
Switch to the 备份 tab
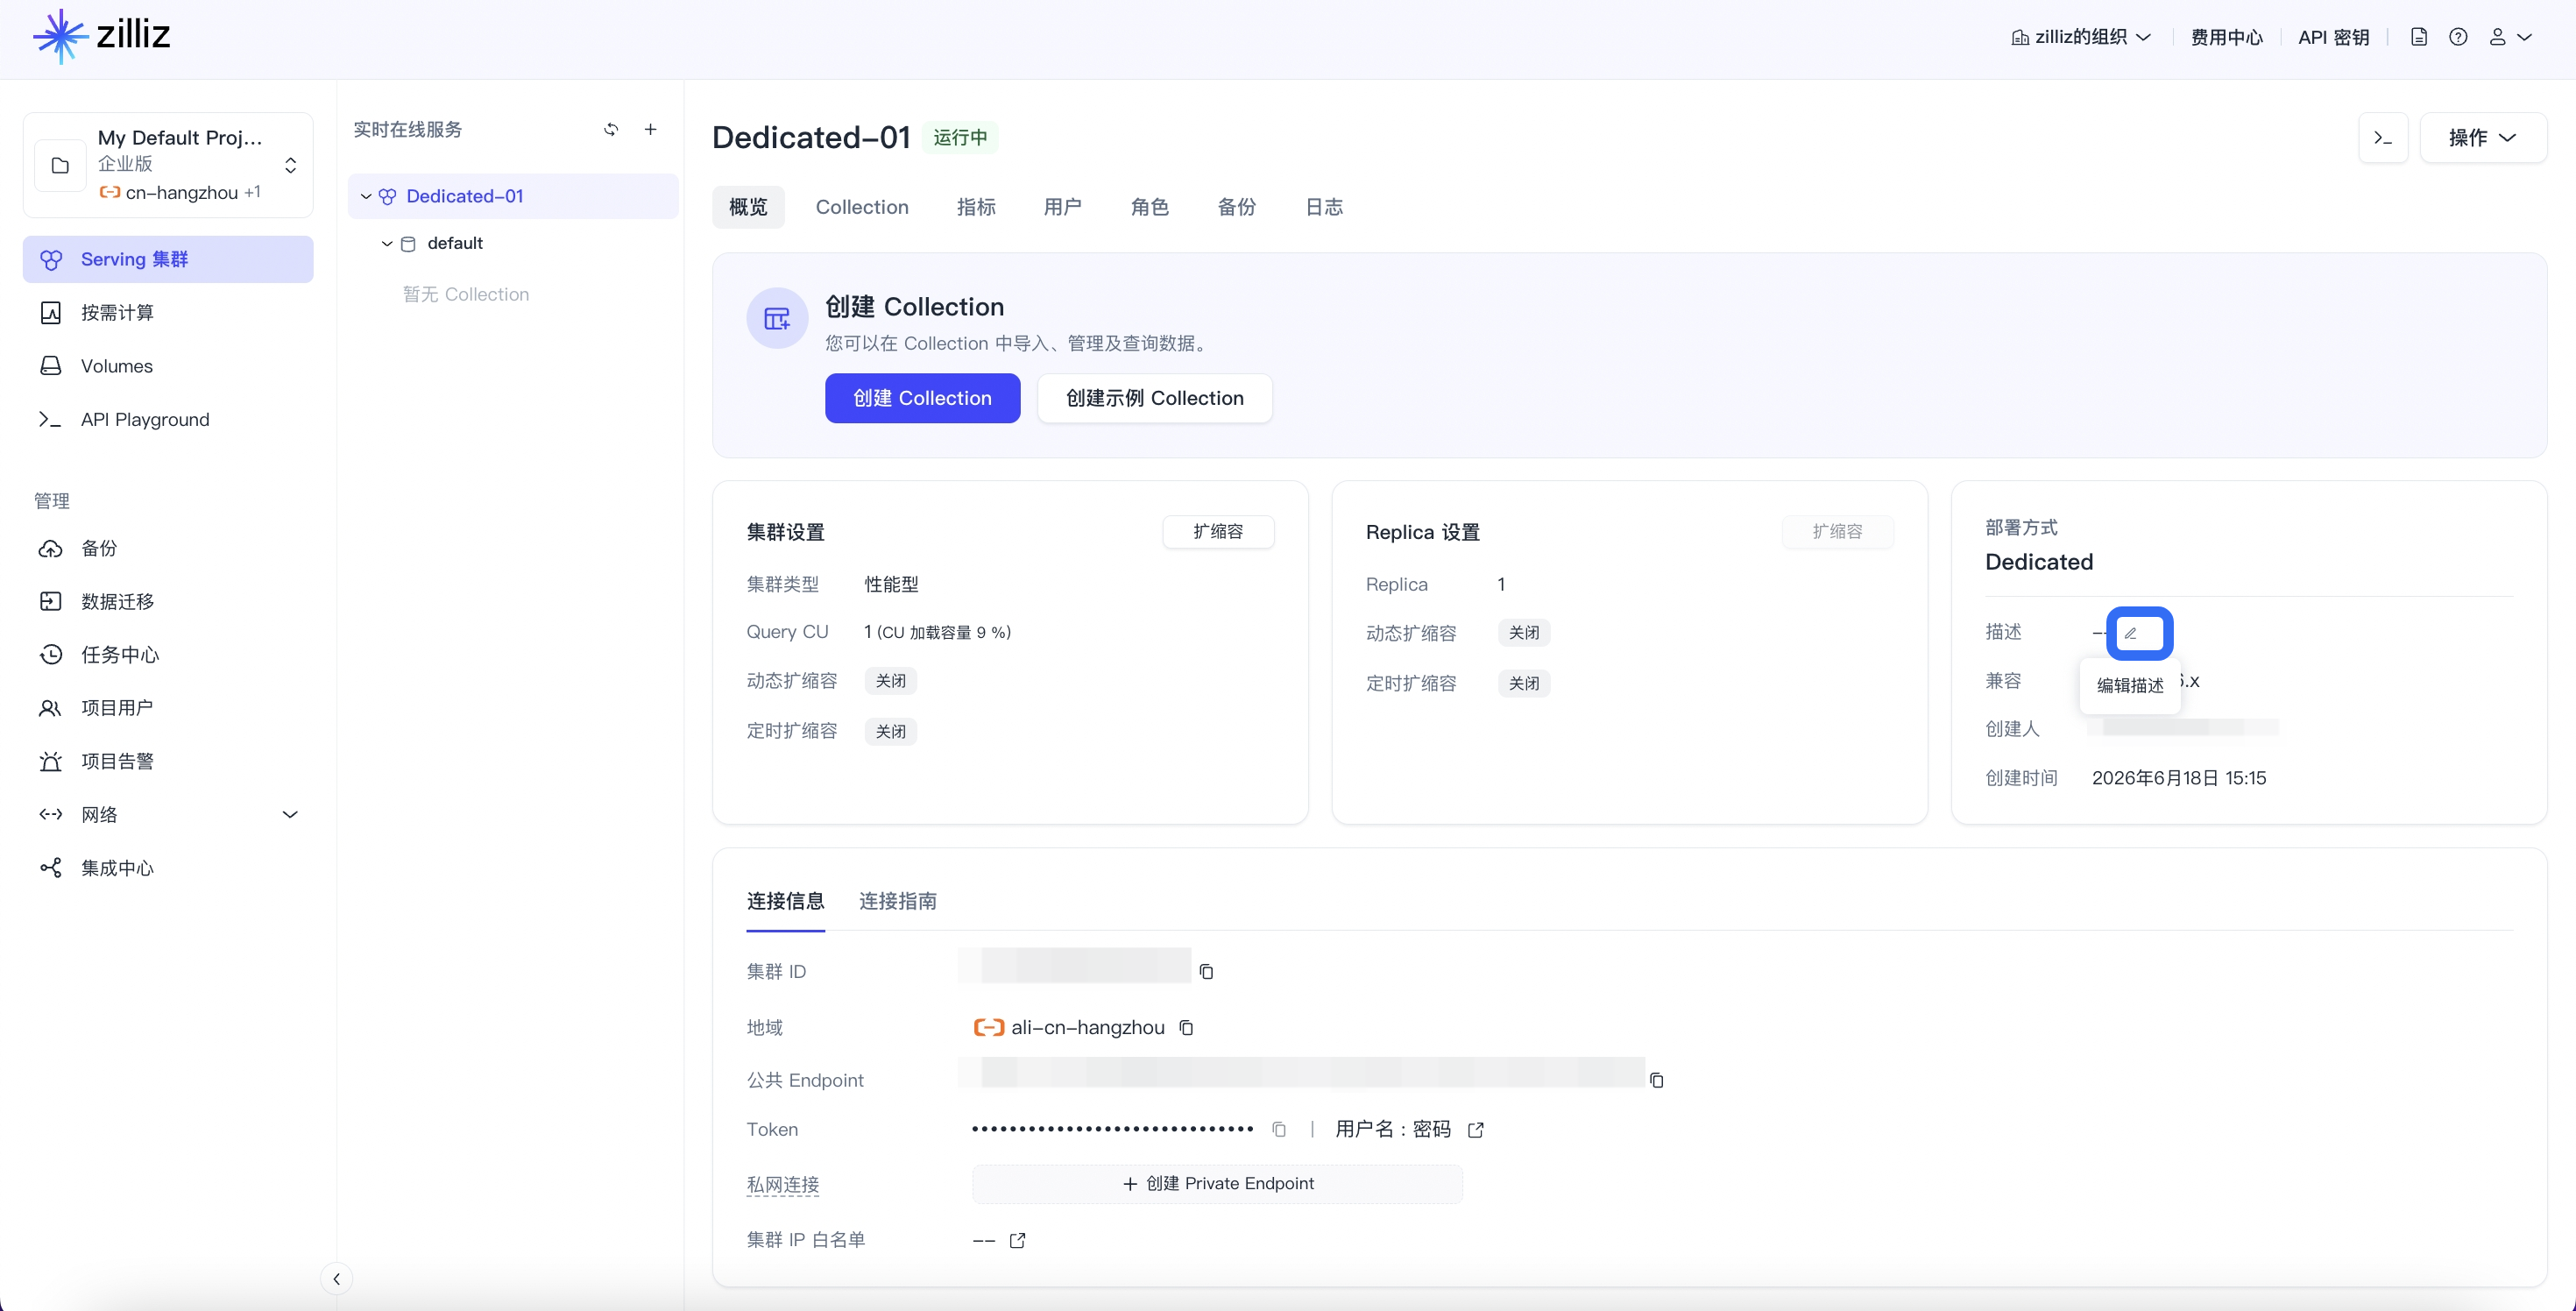(x=1236, y=206)
